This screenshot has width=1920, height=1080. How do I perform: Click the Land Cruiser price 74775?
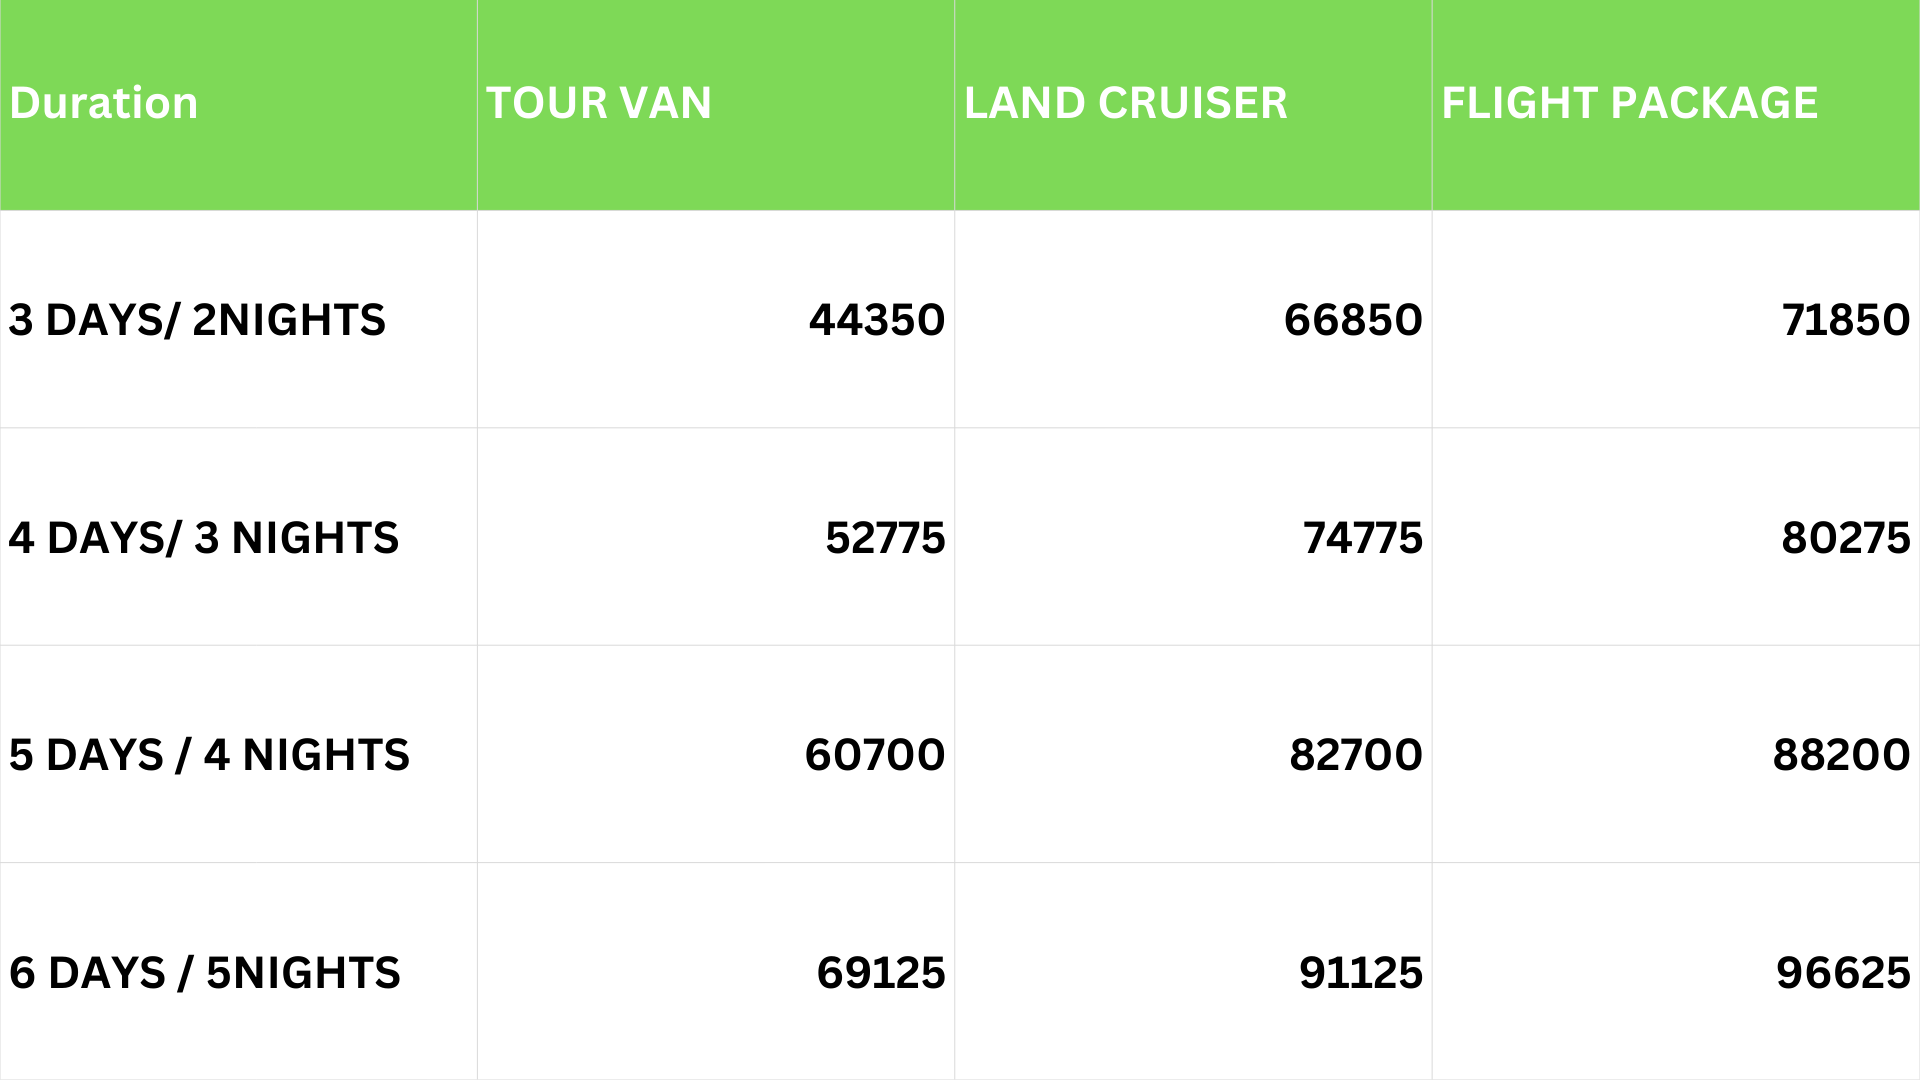coord(1362,538)
